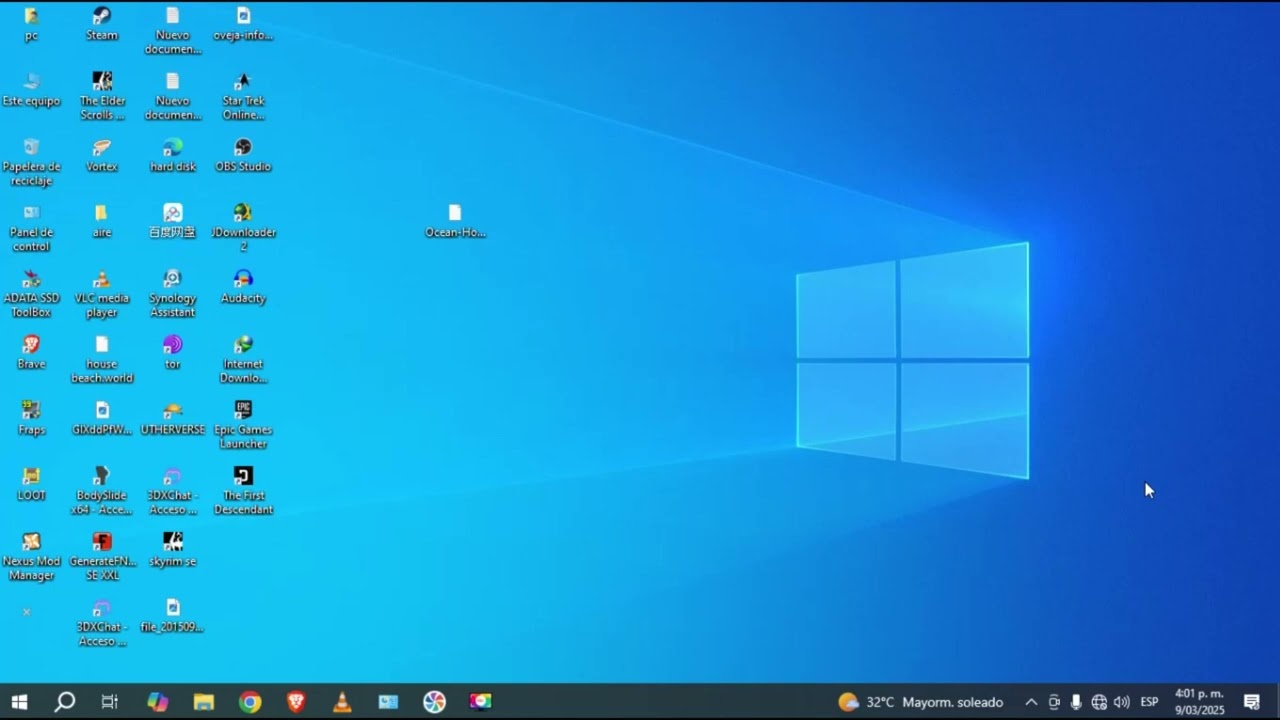This screenshot has width=1280, height=720.
Task: Select the OBS Studio desktop shortcut
Action: tap(243, 155)
